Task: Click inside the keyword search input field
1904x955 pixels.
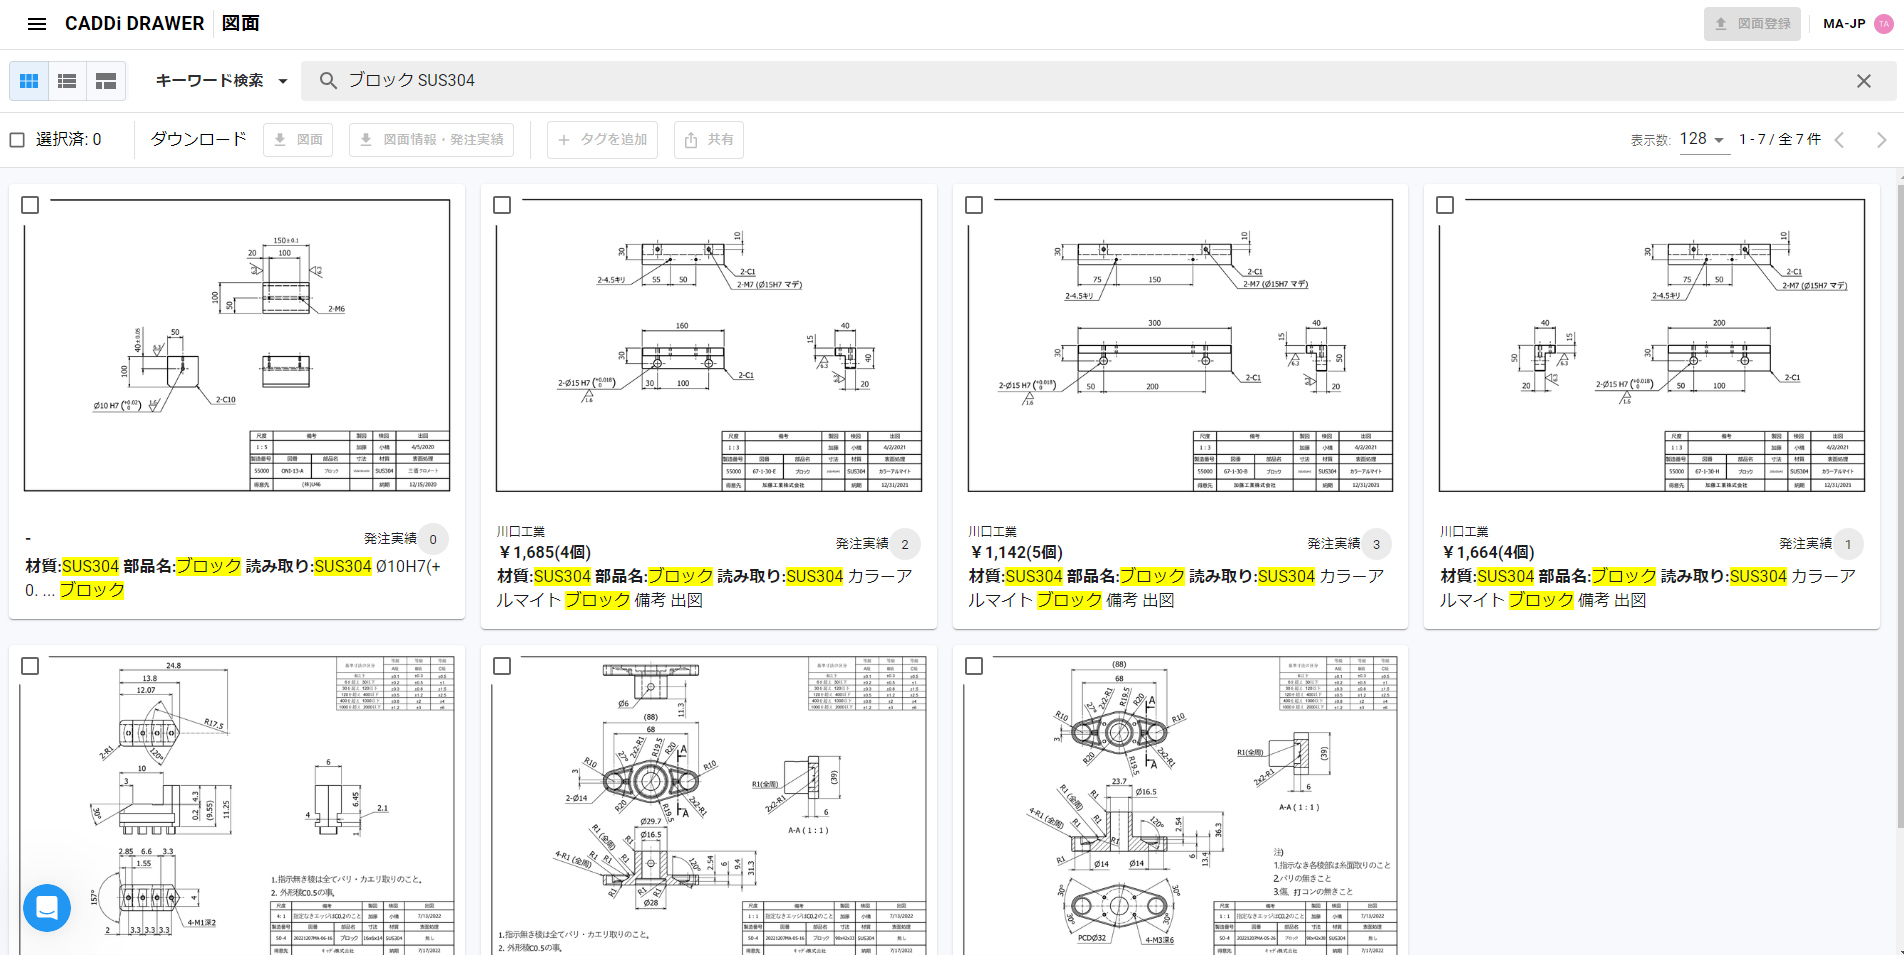Action: 700,80
